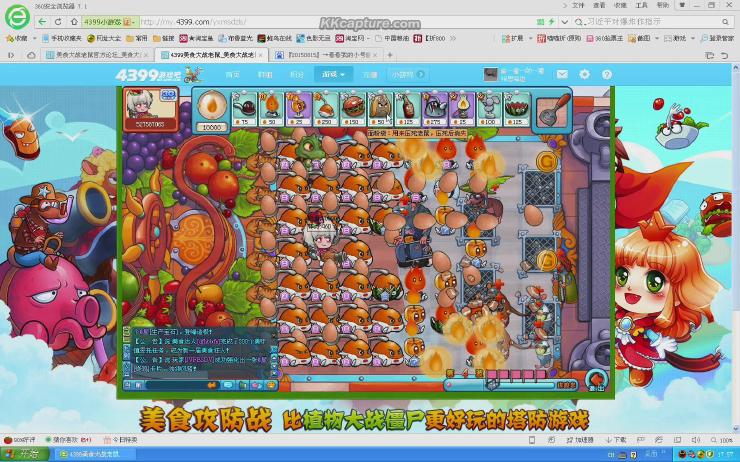Choose the grey mouse card costing 100
Image resolution: width=740 pixels, height=462 pixels.
pos(489,109)
